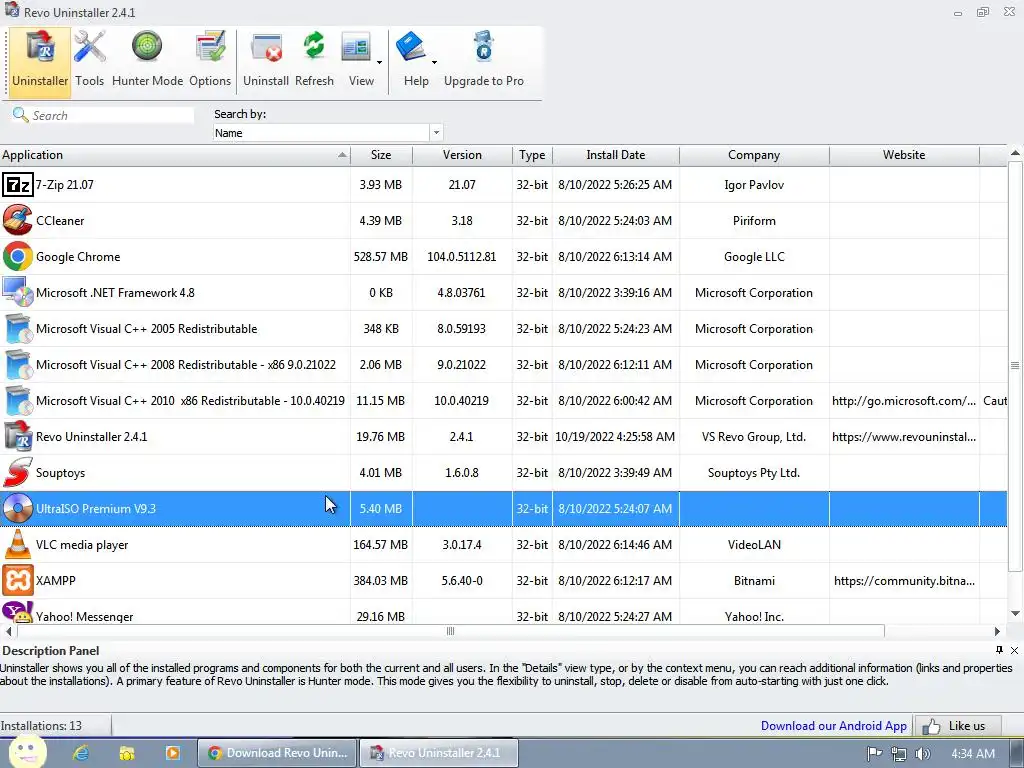Click the VideoLAN company cell
Viewport: 1024px width, 768px height.
[754, 545]
